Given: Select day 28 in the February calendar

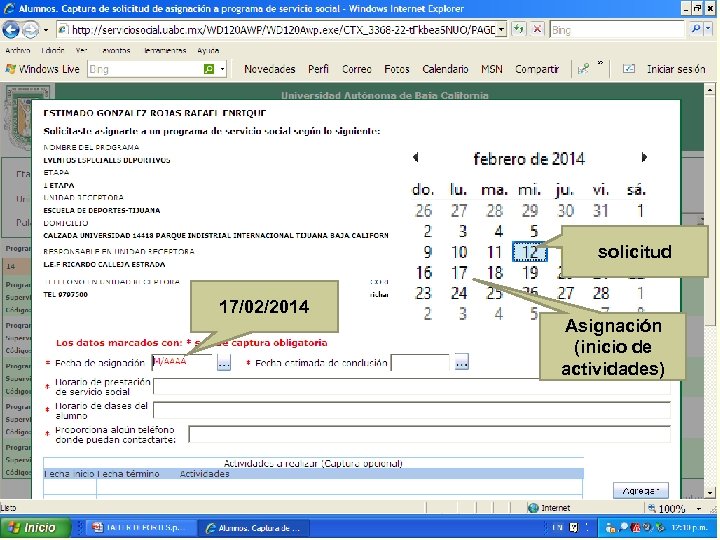Looking at the screenshot, I should [601, 293].
